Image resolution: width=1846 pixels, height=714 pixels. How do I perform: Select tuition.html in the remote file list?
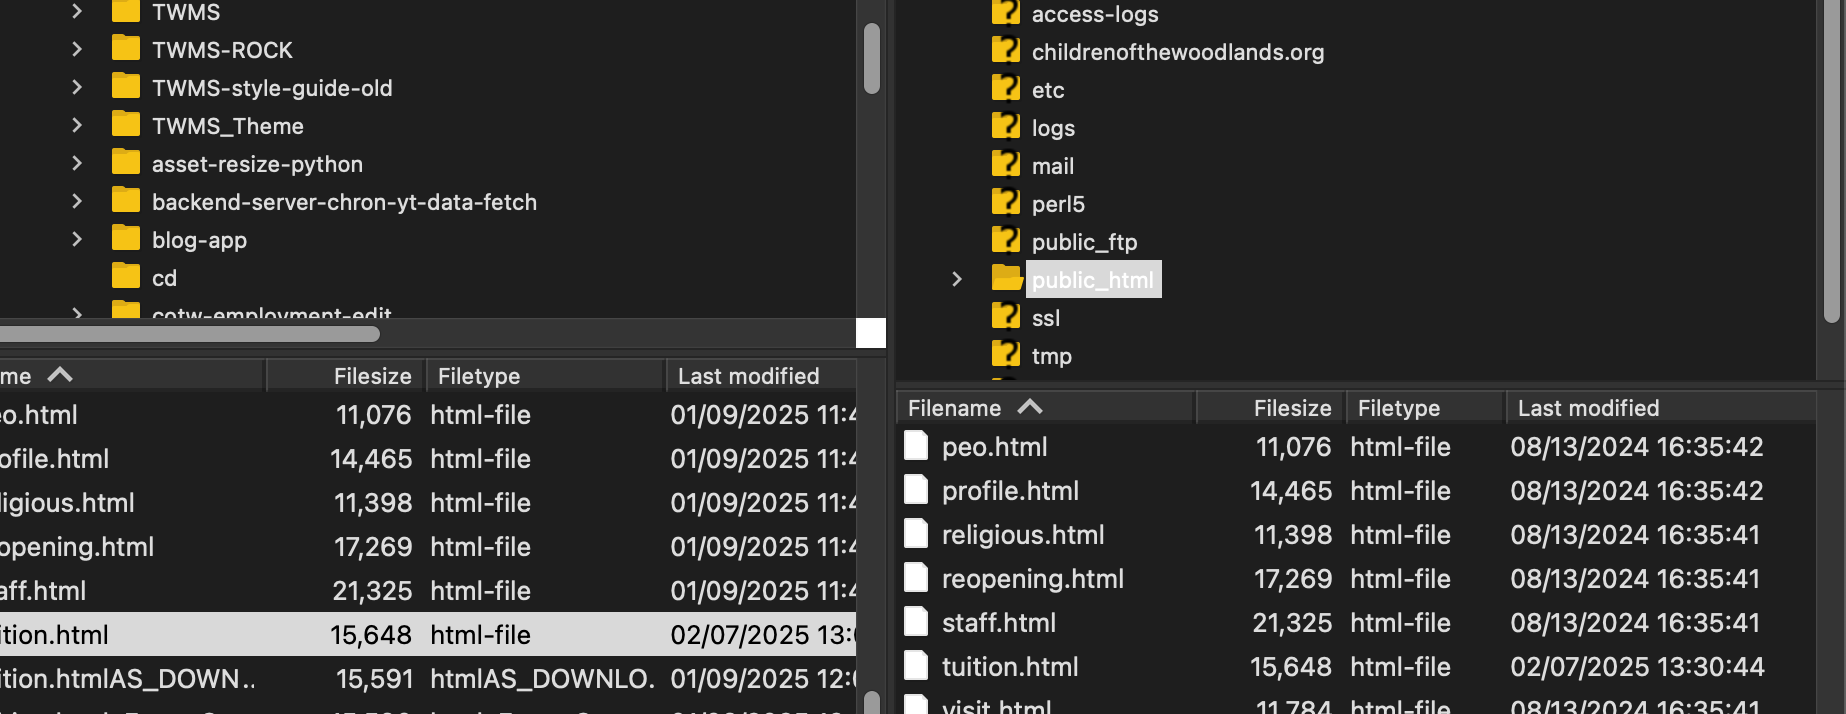pos(1009,667)
